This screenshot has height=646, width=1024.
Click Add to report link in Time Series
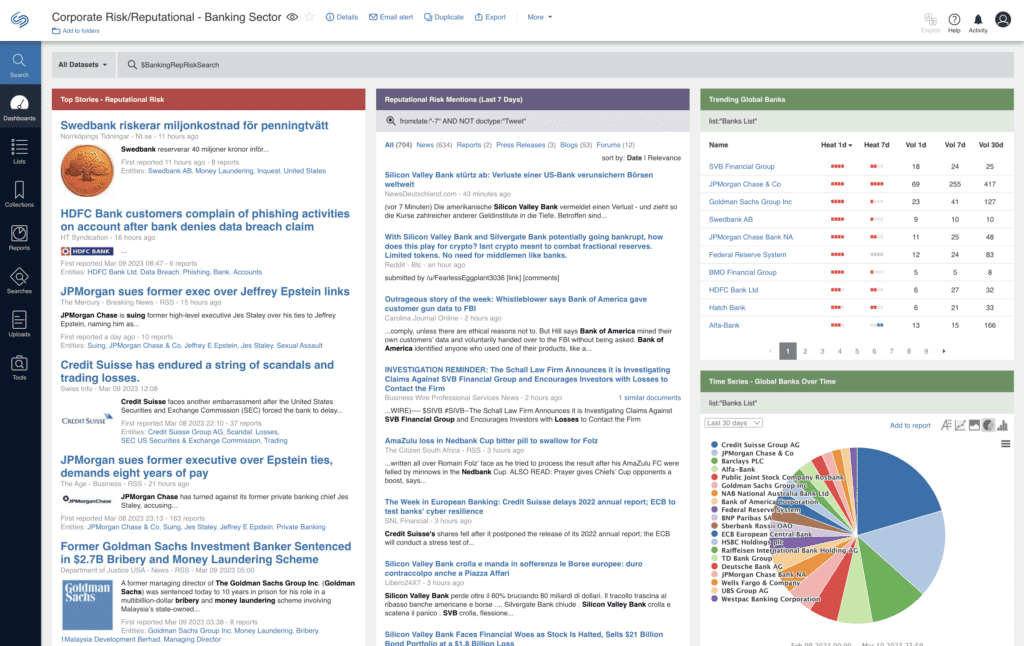[910, 425]
